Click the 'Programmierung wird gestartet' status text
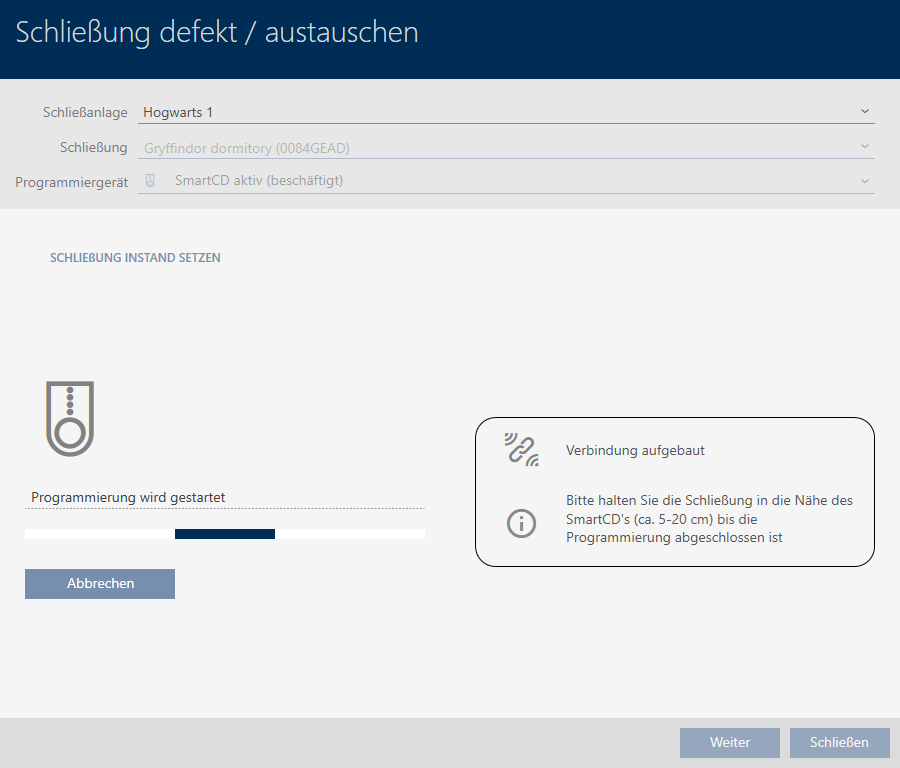 [x=135, y=497]
